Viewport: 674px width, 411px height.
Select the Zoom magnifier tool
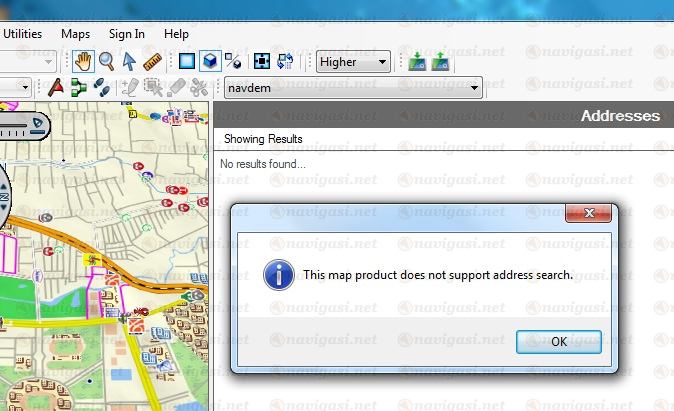click(x=106, y=62)
